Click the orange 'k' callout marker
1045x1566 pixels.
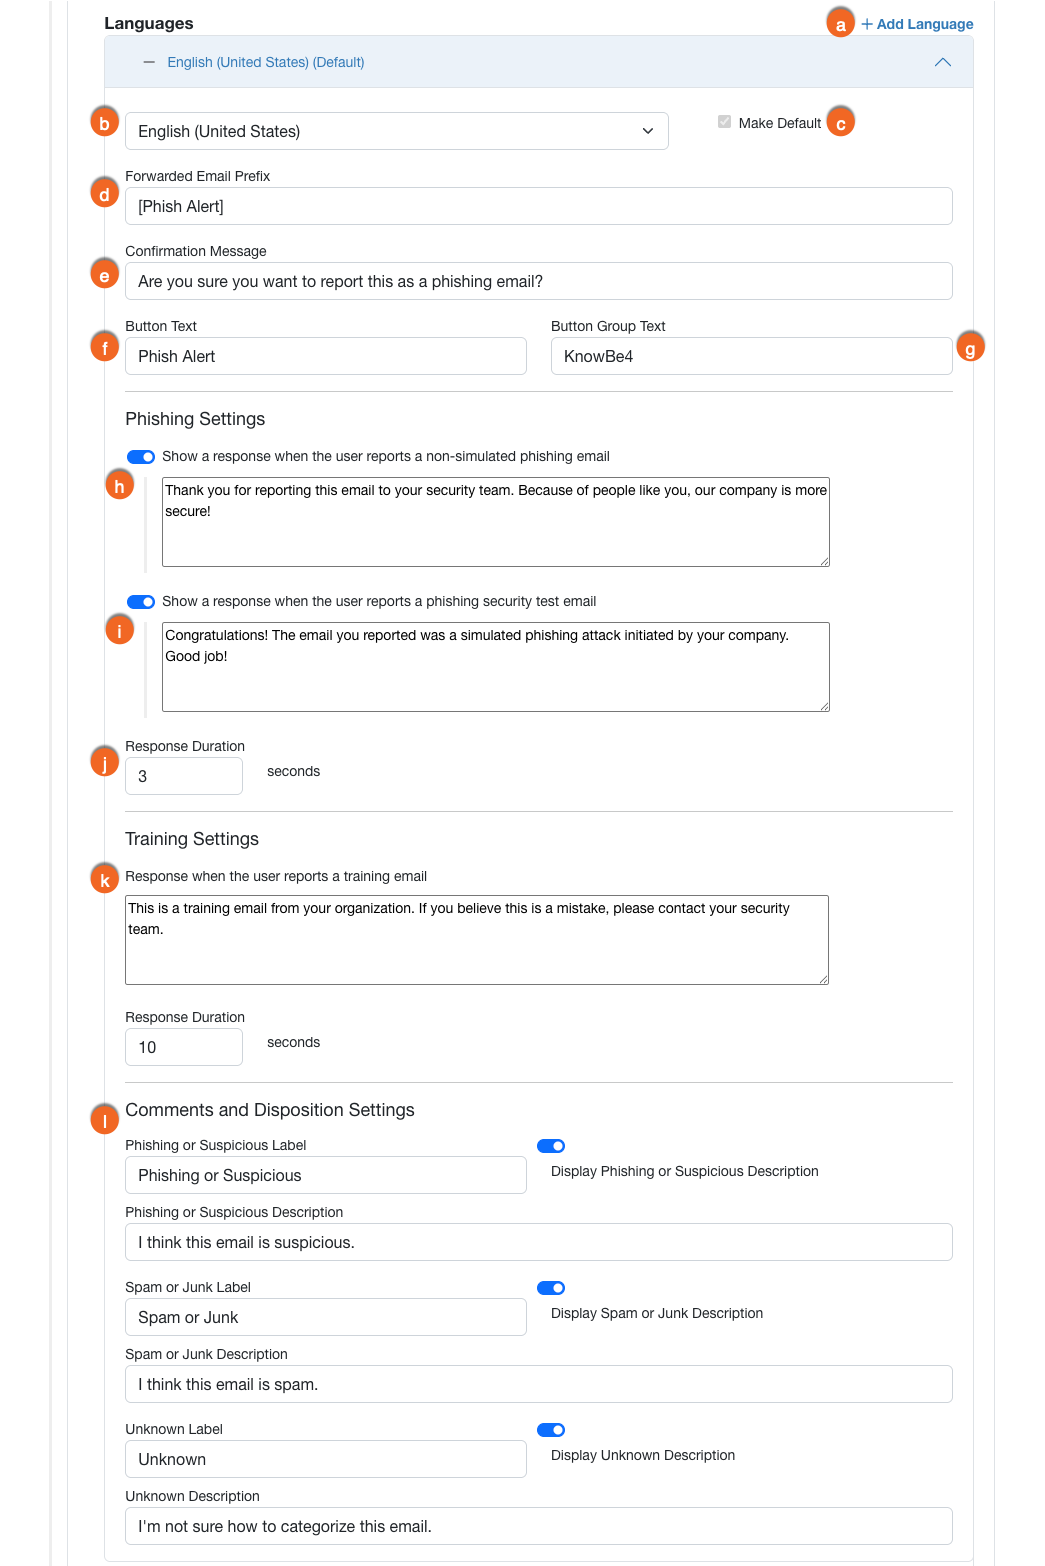pos(104,880)
